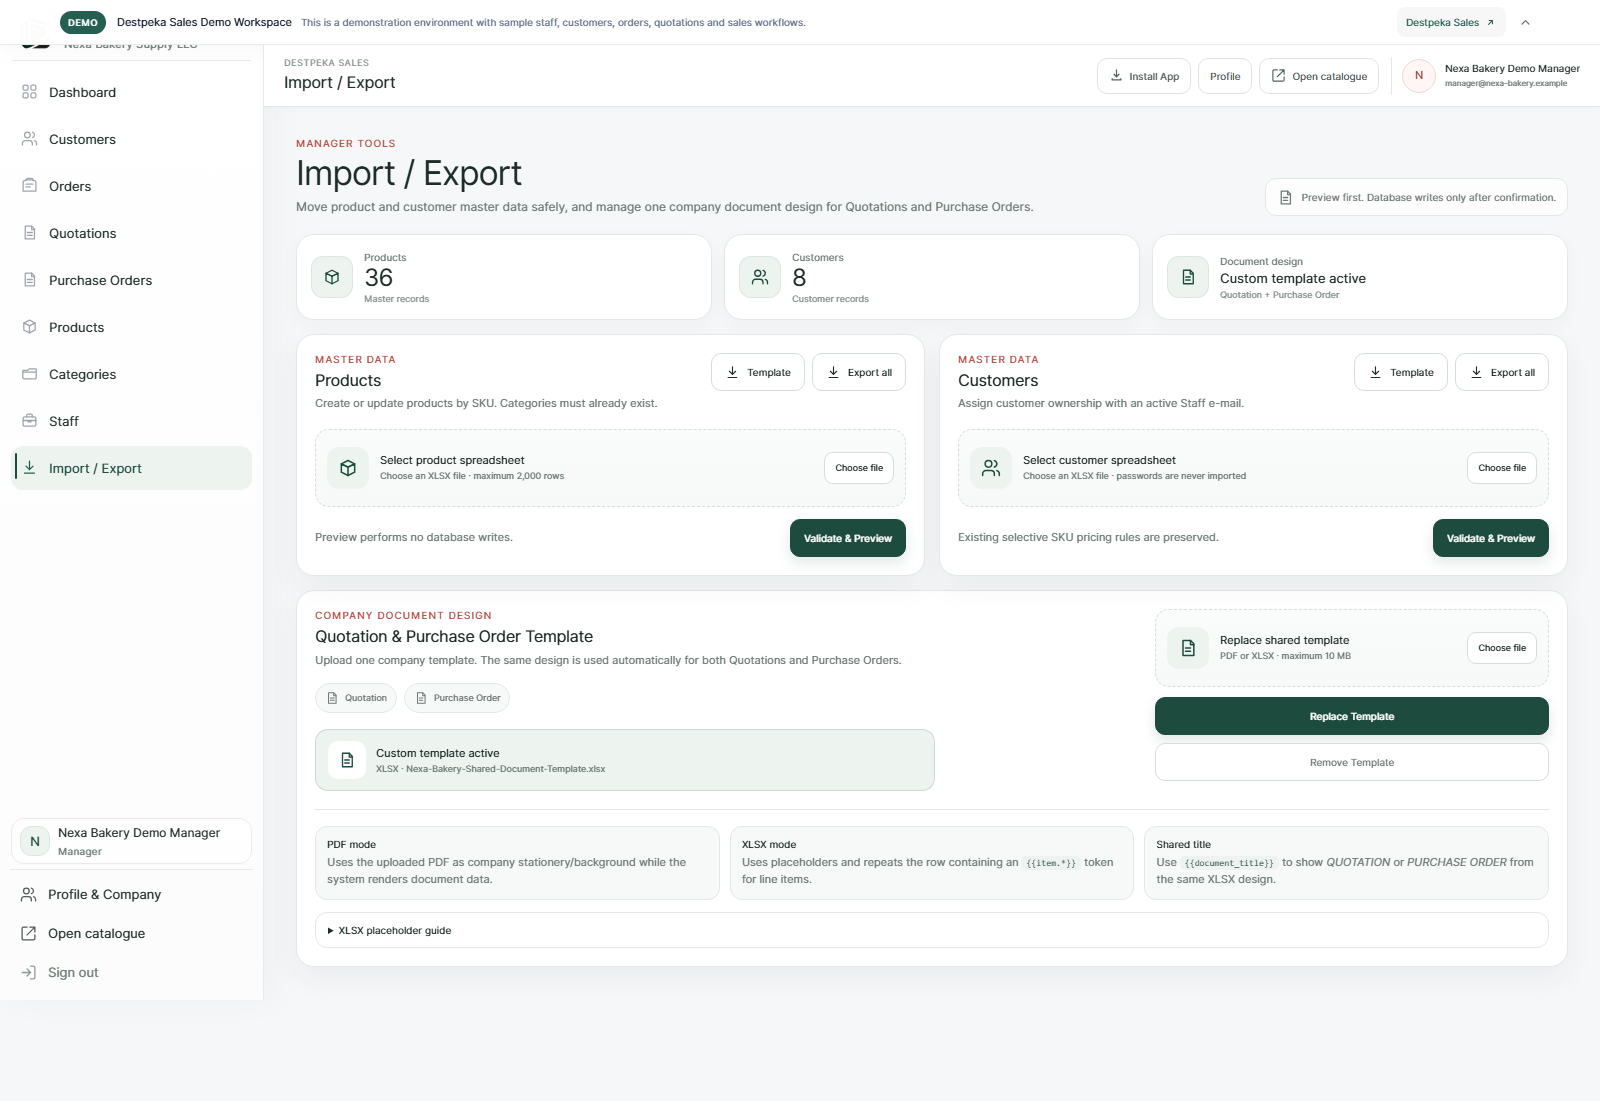Click the Import / Export download icon
1600x1101 pixels.
[30, 468]
